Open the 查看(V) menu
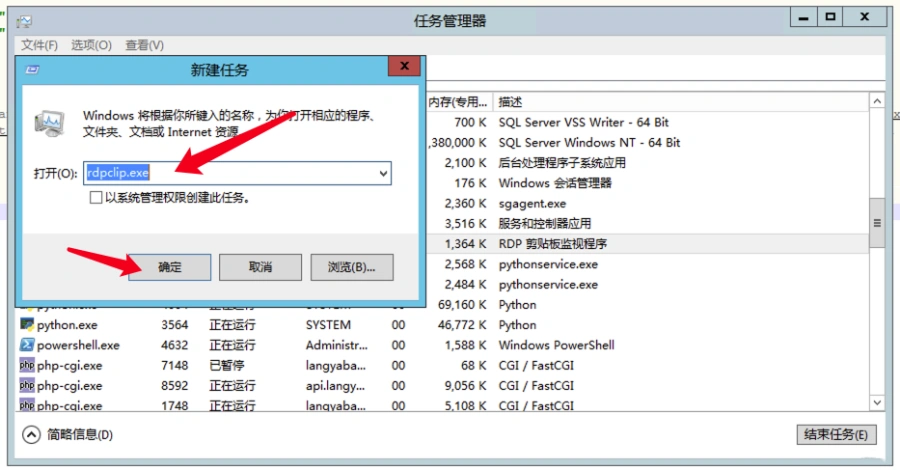Viewport: 900px width, 470px height. 145,45
